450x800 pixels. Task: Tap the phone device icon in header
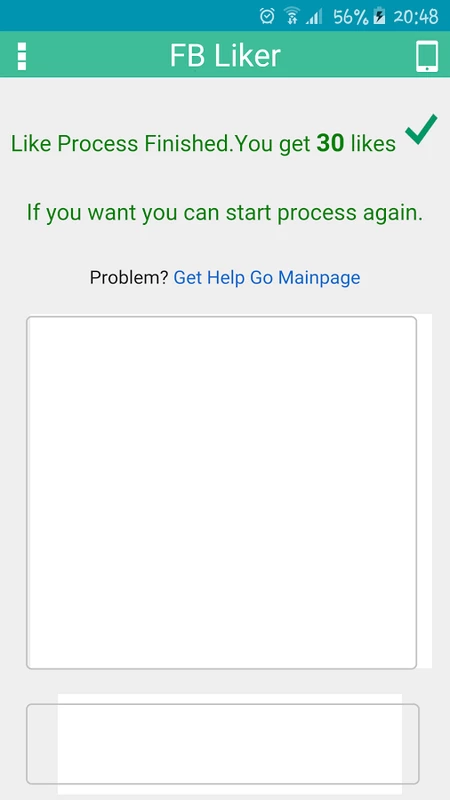427,56
